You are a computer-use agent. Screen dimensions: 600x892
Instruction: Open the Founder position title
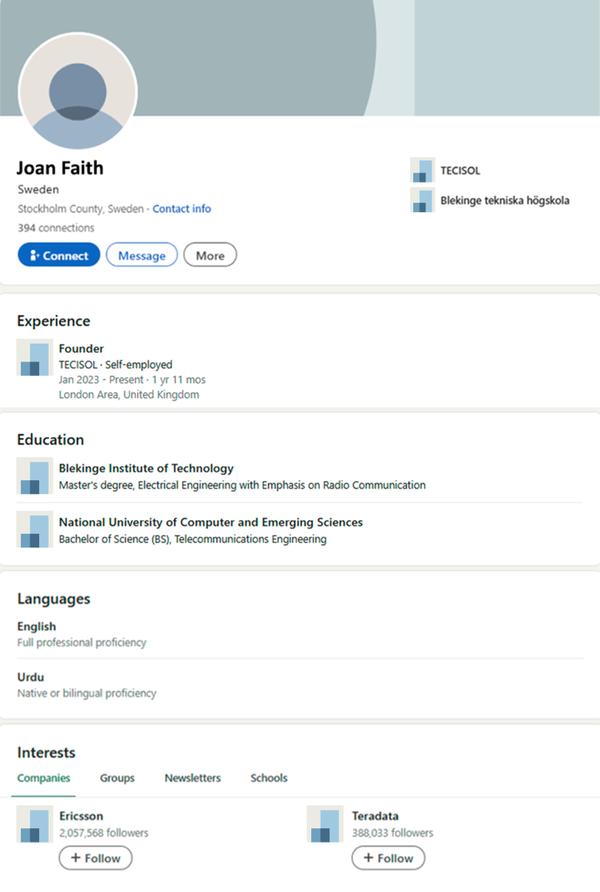[81, 348]
